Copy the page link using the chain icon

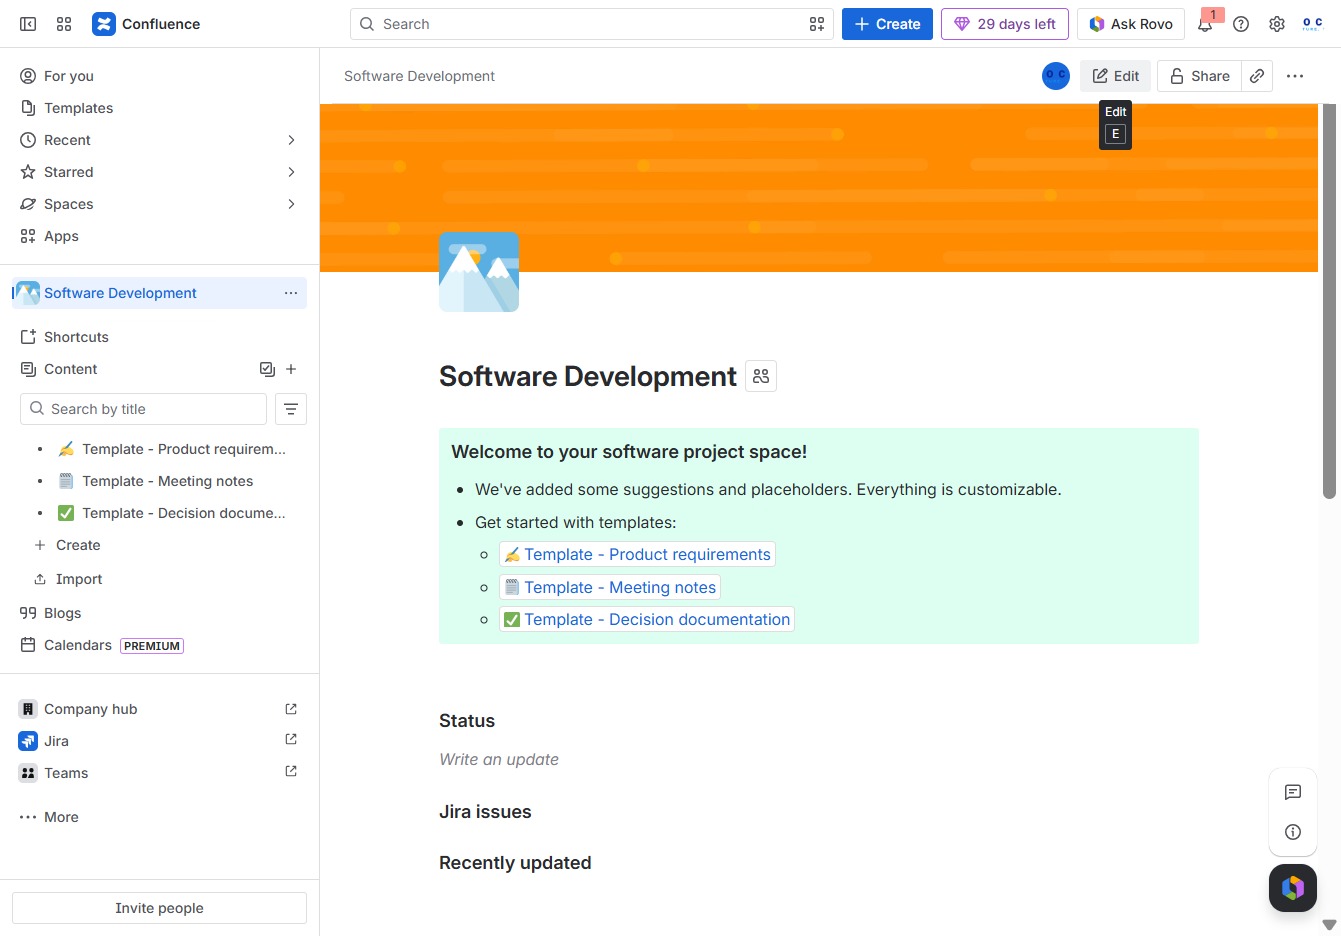click(x=1257, y=76)
